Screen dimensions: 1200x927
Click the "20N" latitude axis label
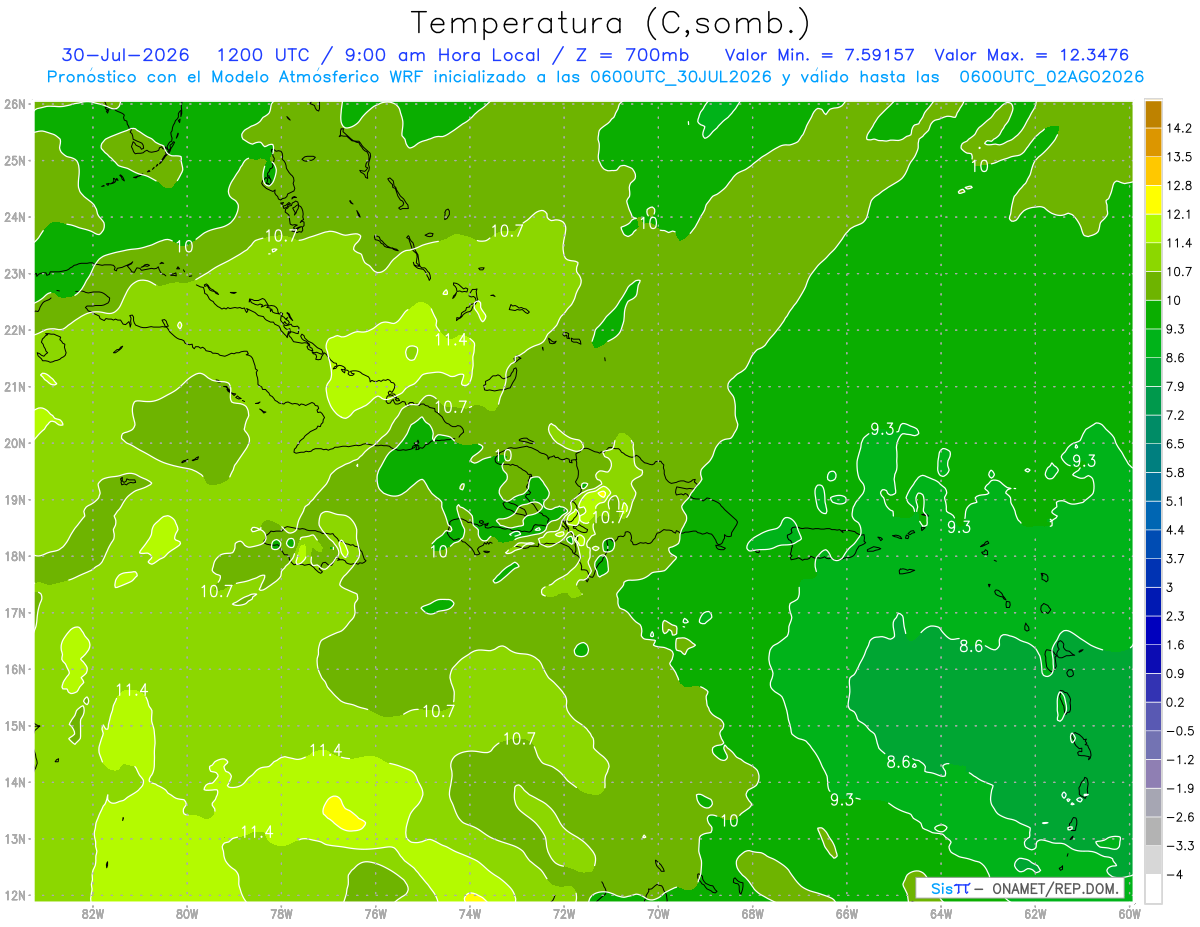tap(14, 443)
